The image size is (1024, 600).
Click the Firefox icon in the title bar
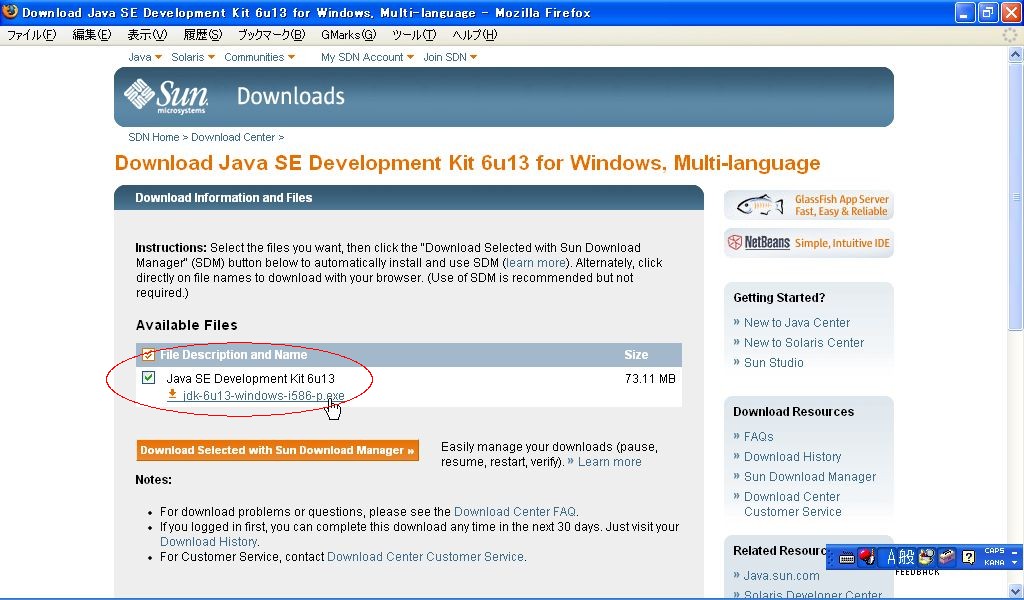coord(10,12)
